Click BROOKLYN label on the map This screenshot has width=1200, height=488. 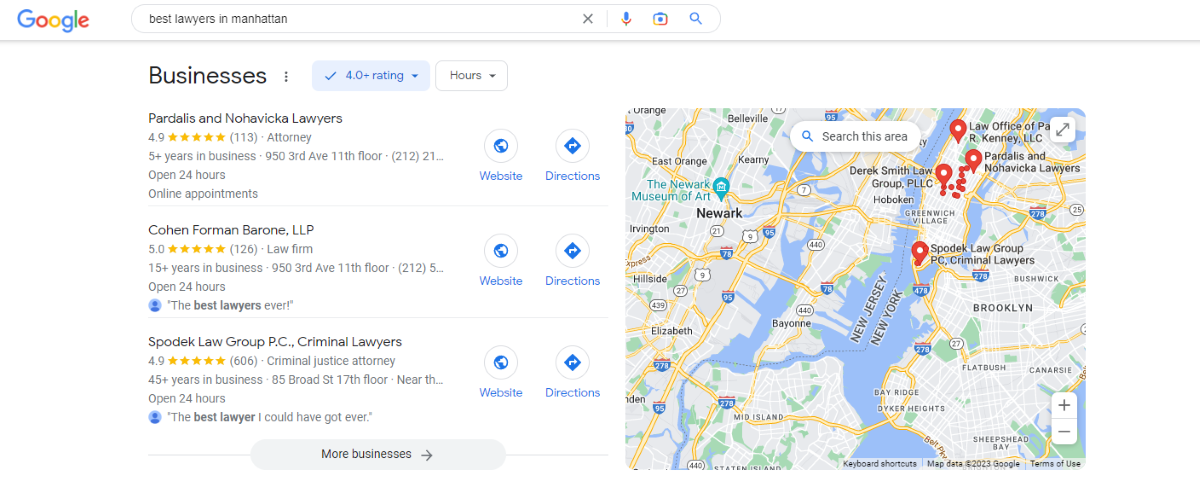pos(1003,308)
